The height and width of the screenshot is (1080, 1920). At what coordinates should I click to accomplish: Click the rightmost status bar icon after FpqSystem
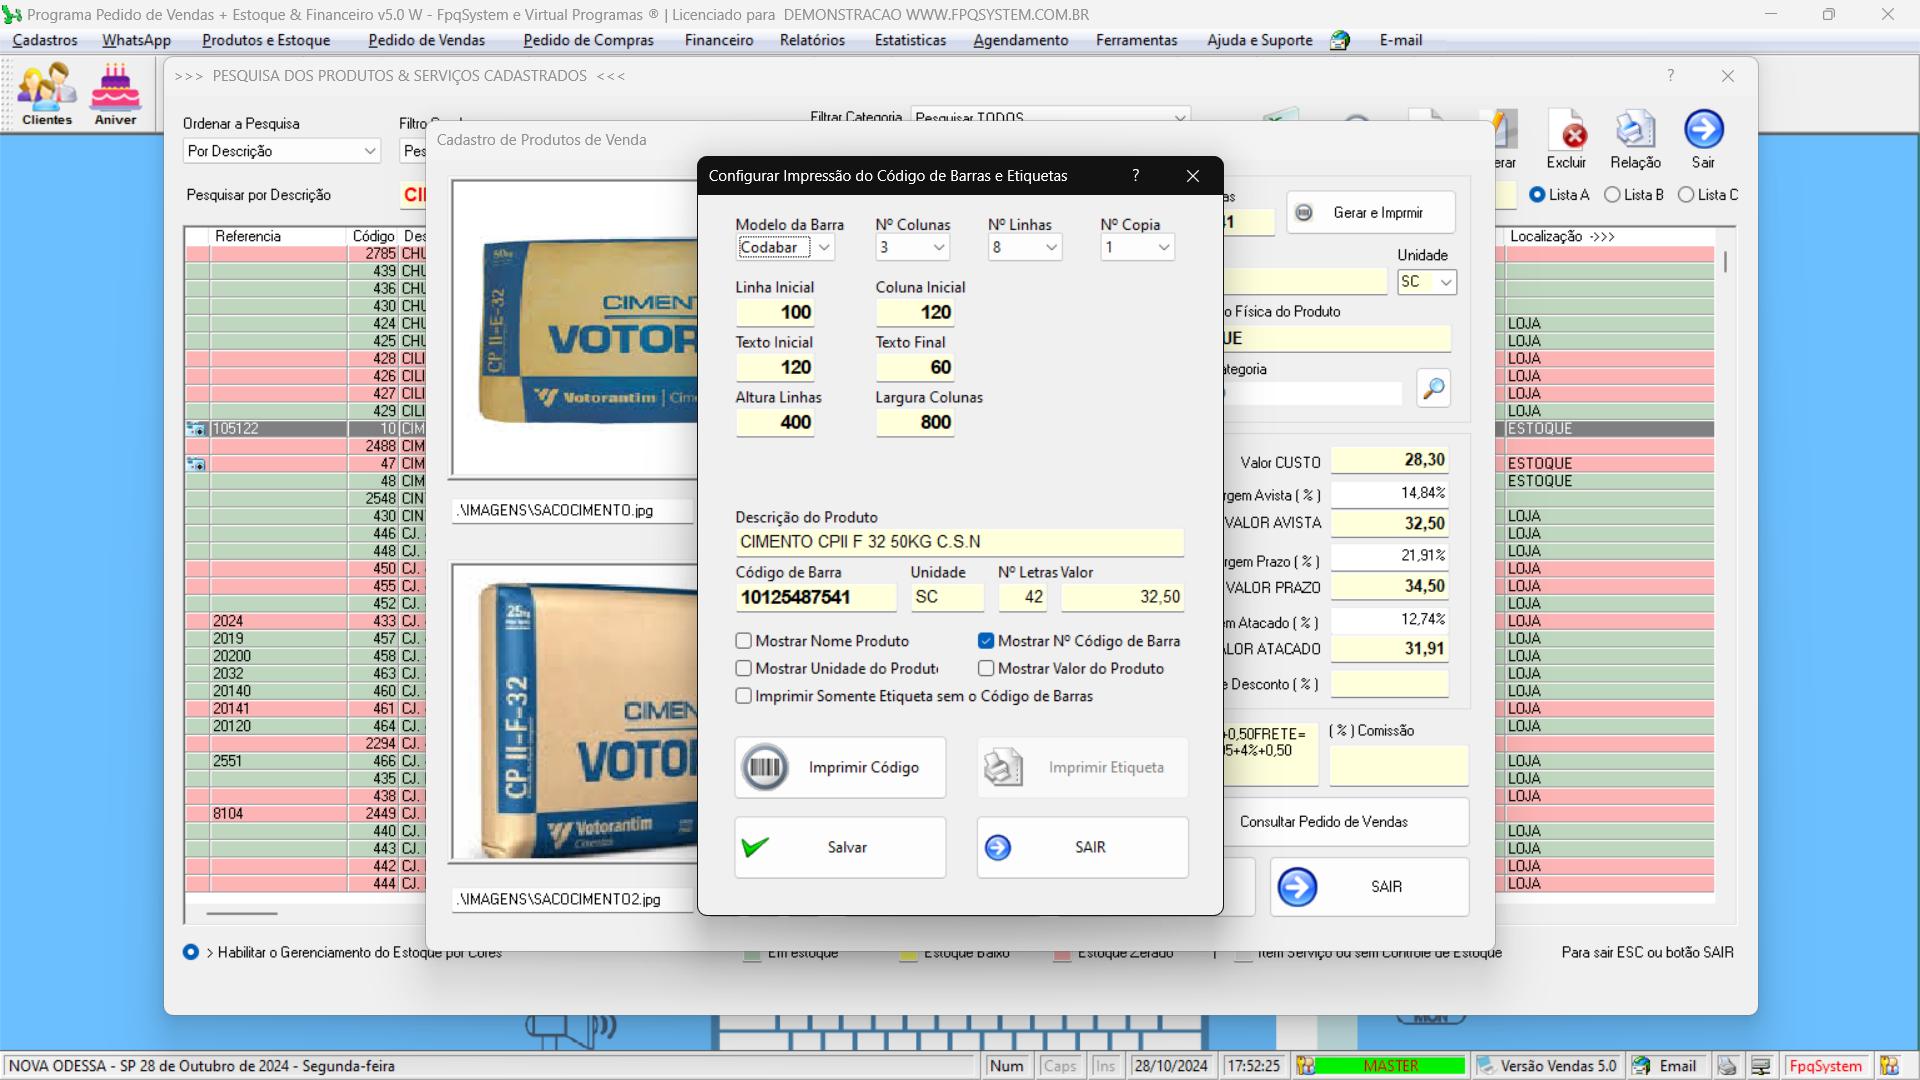coord(1889,1066)
